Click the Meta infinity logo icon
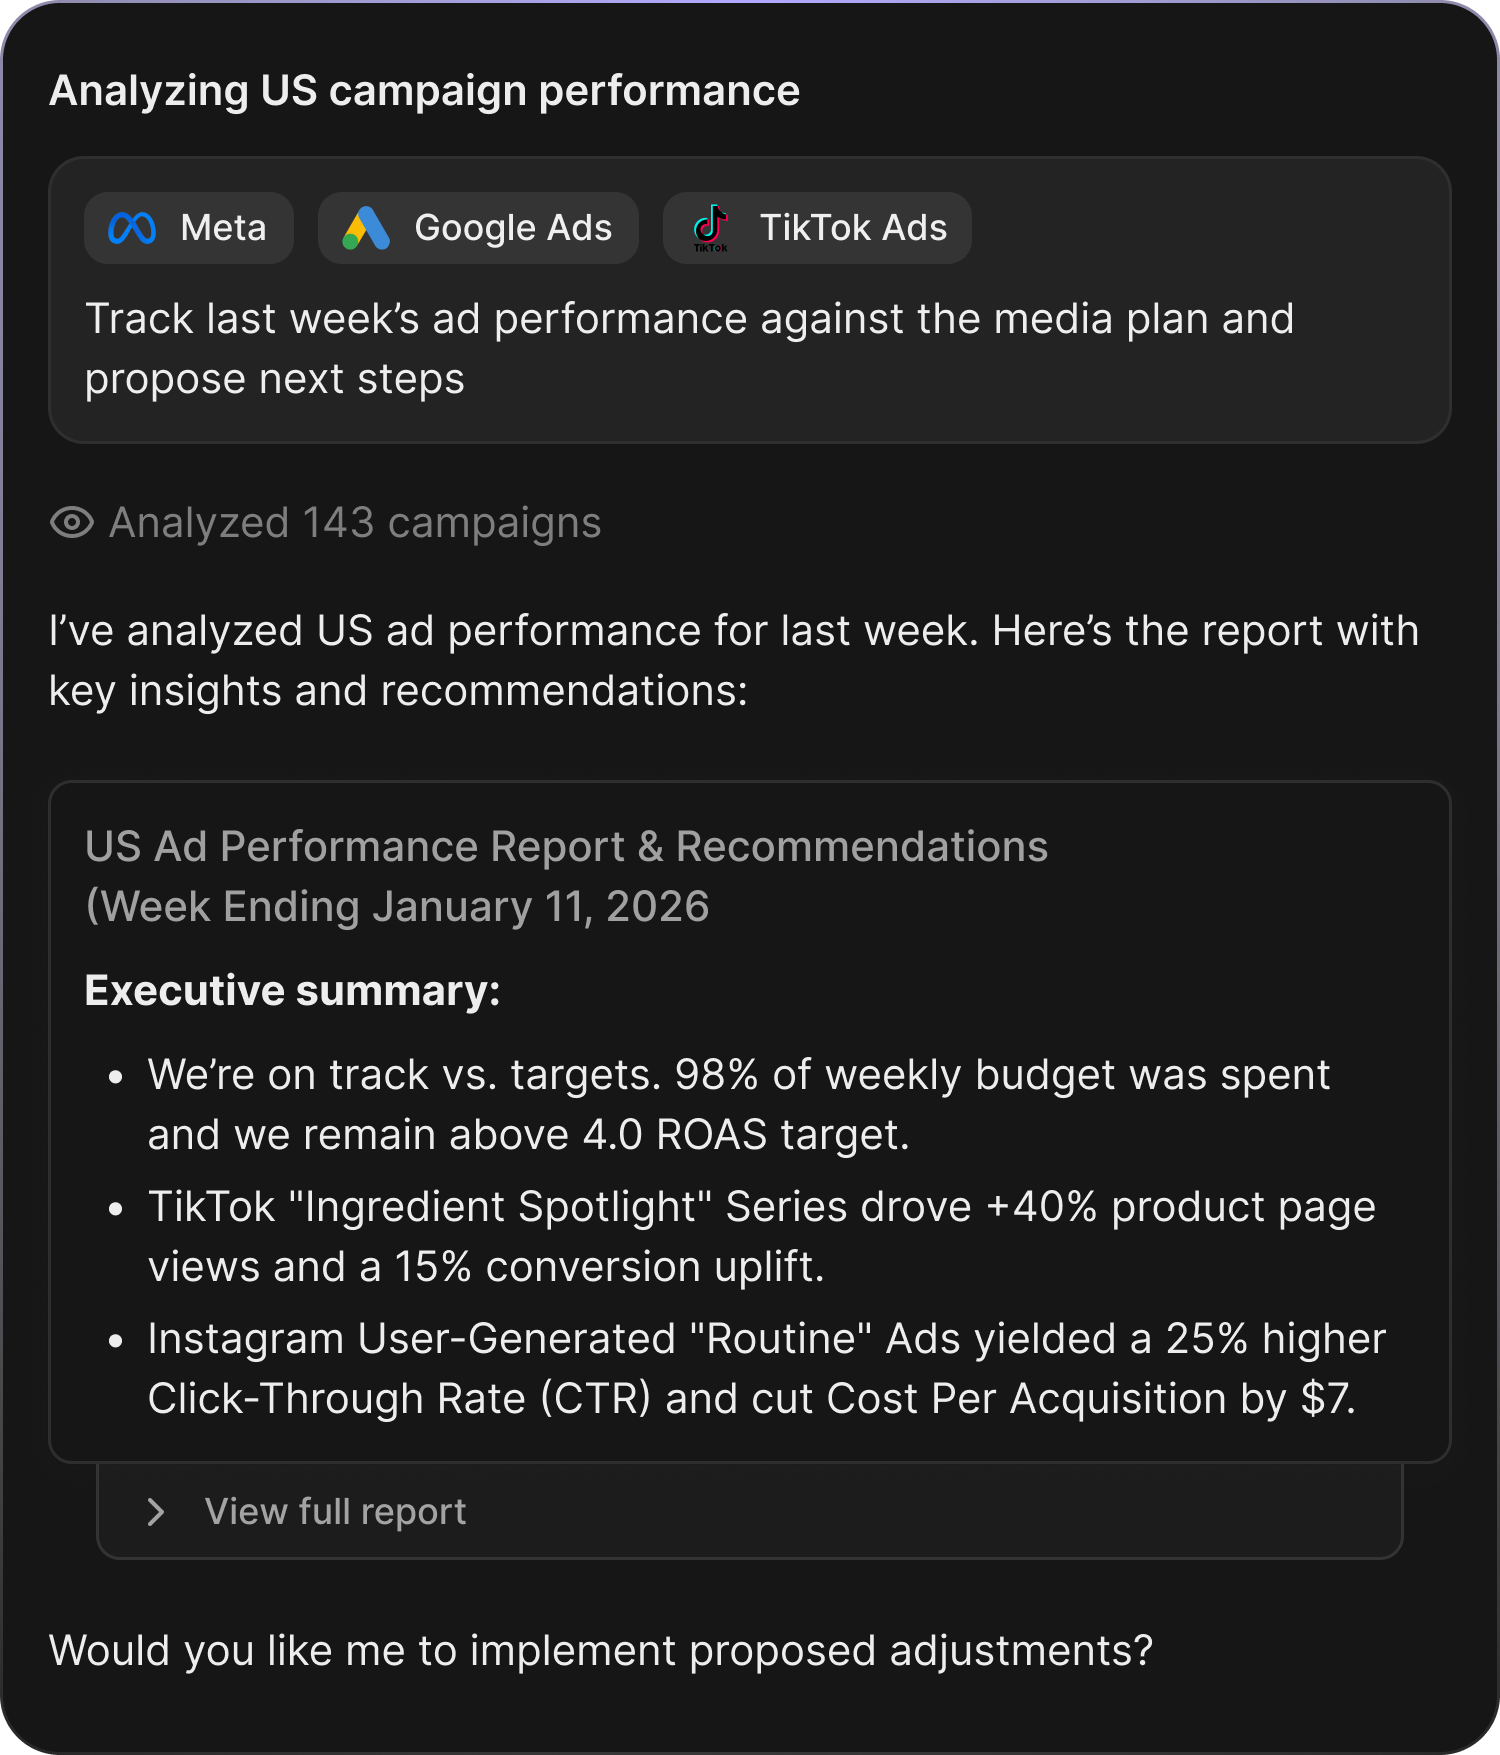 pos(132,228)
